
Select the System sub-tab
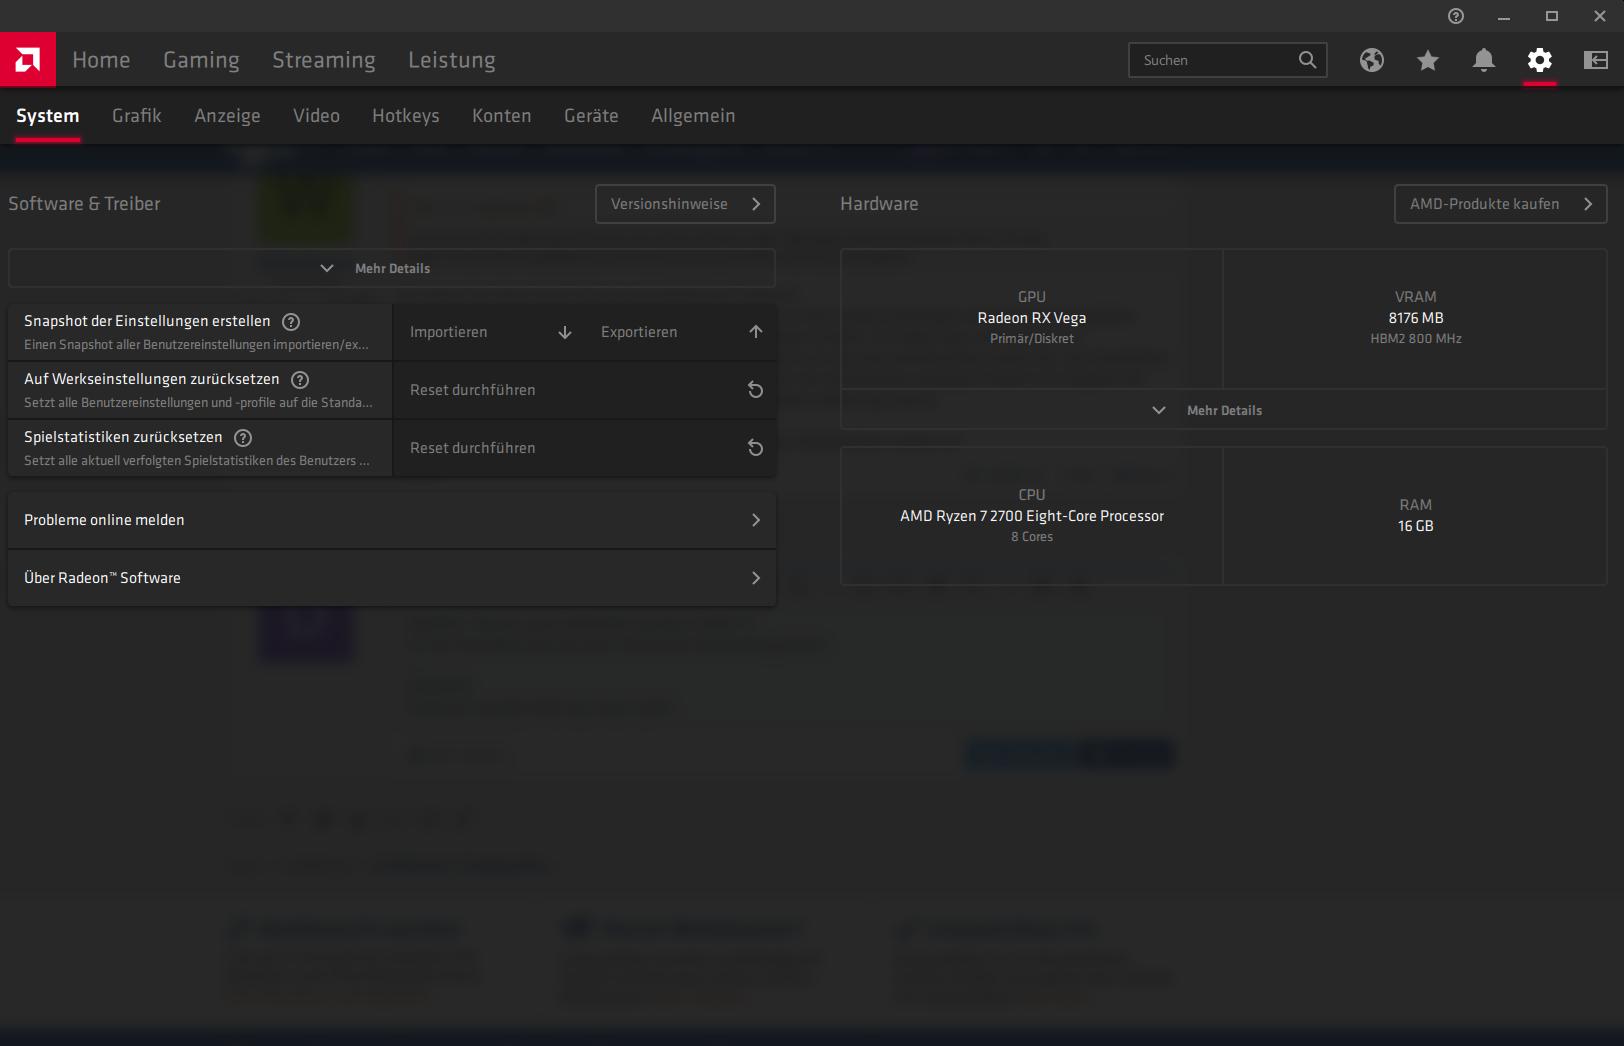pyautogui.click(x=47, y=116)
